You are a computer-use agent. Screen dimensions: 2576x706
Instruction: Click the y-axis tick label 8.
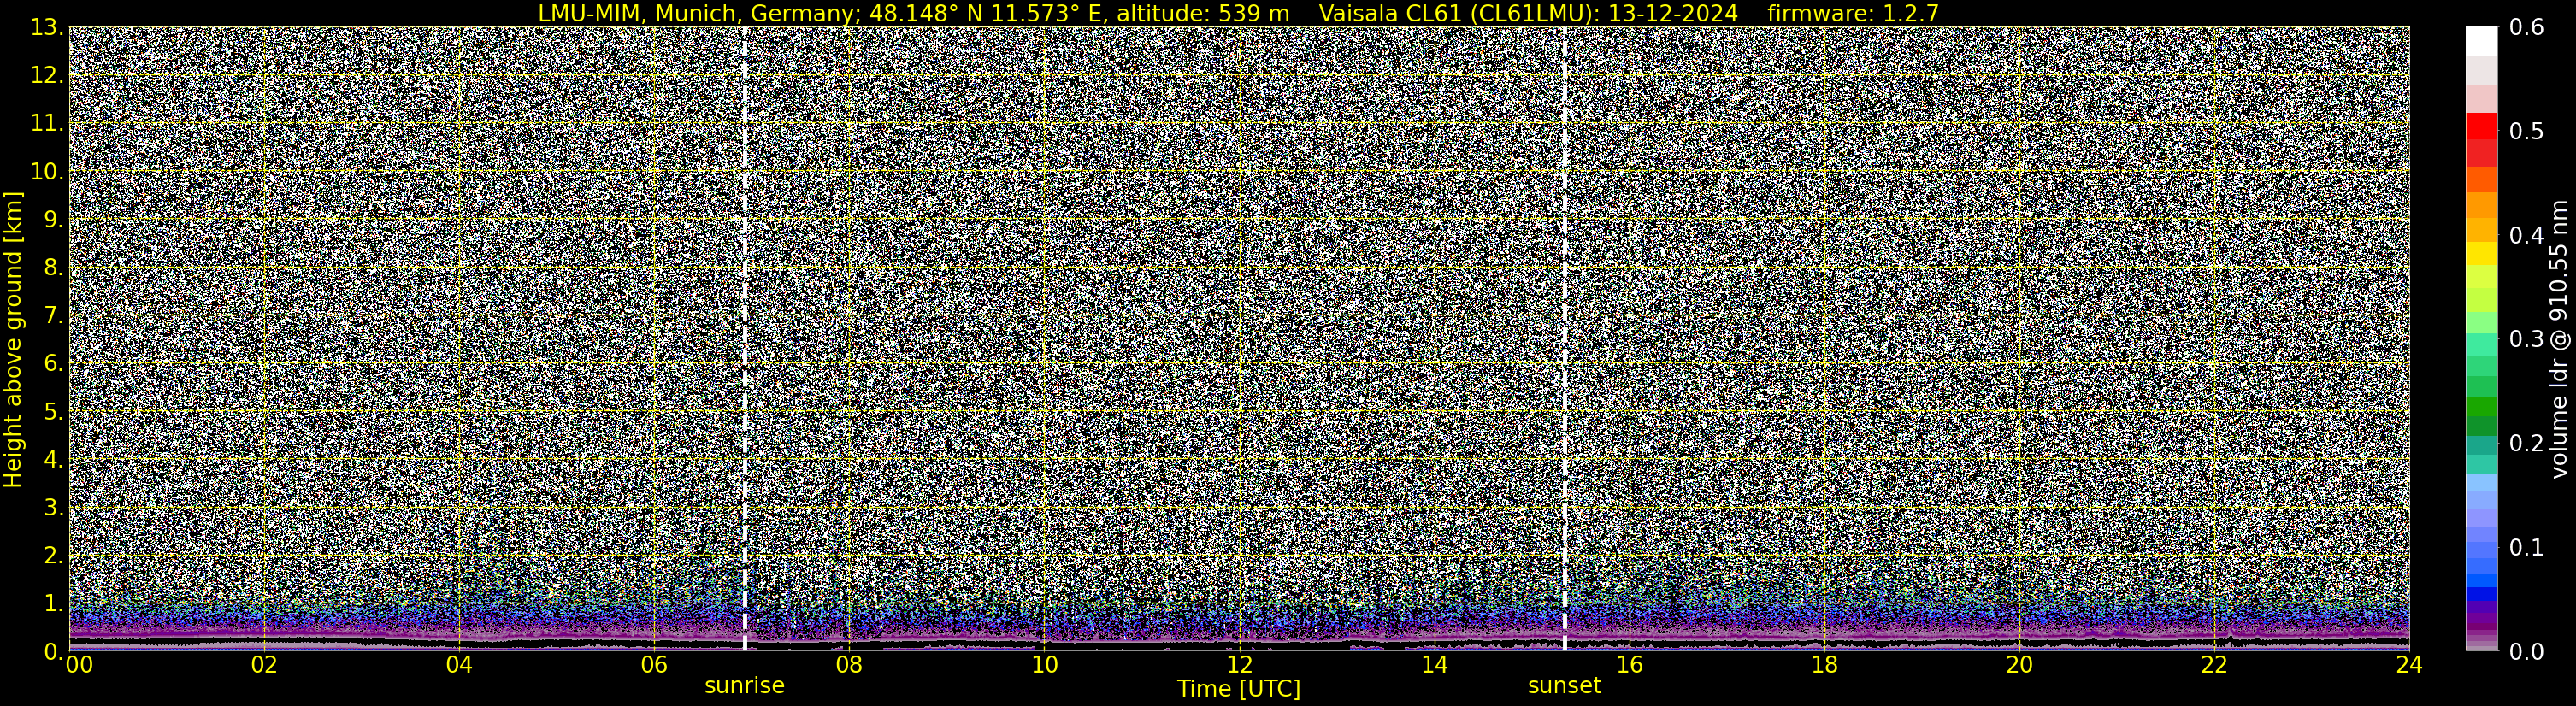tap(54, 268)
